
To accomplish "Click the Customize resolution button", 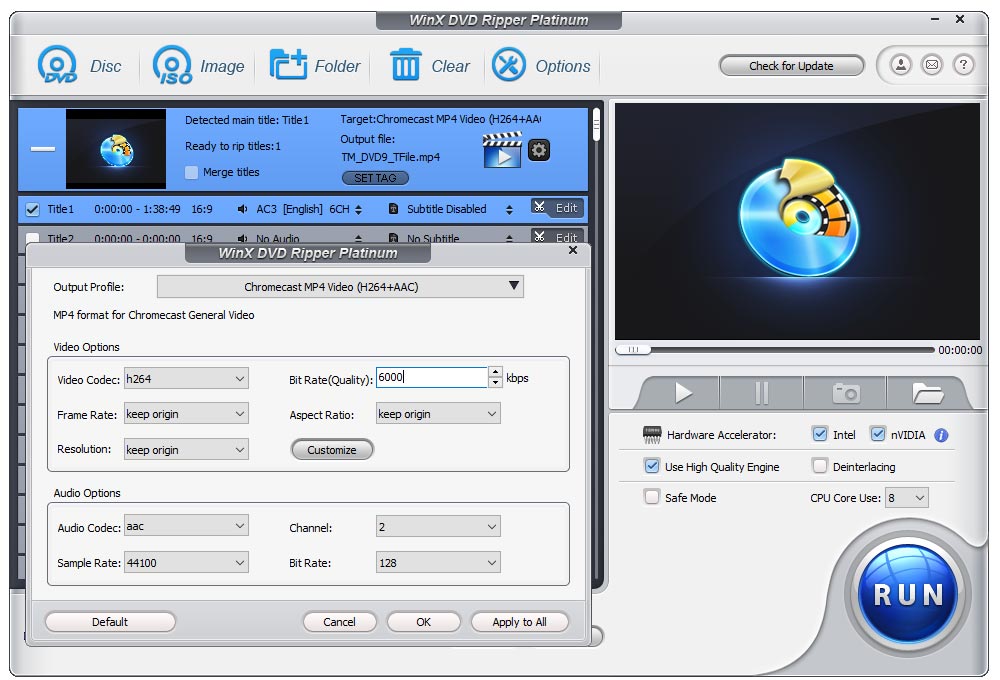I will [x=332, y=450].
